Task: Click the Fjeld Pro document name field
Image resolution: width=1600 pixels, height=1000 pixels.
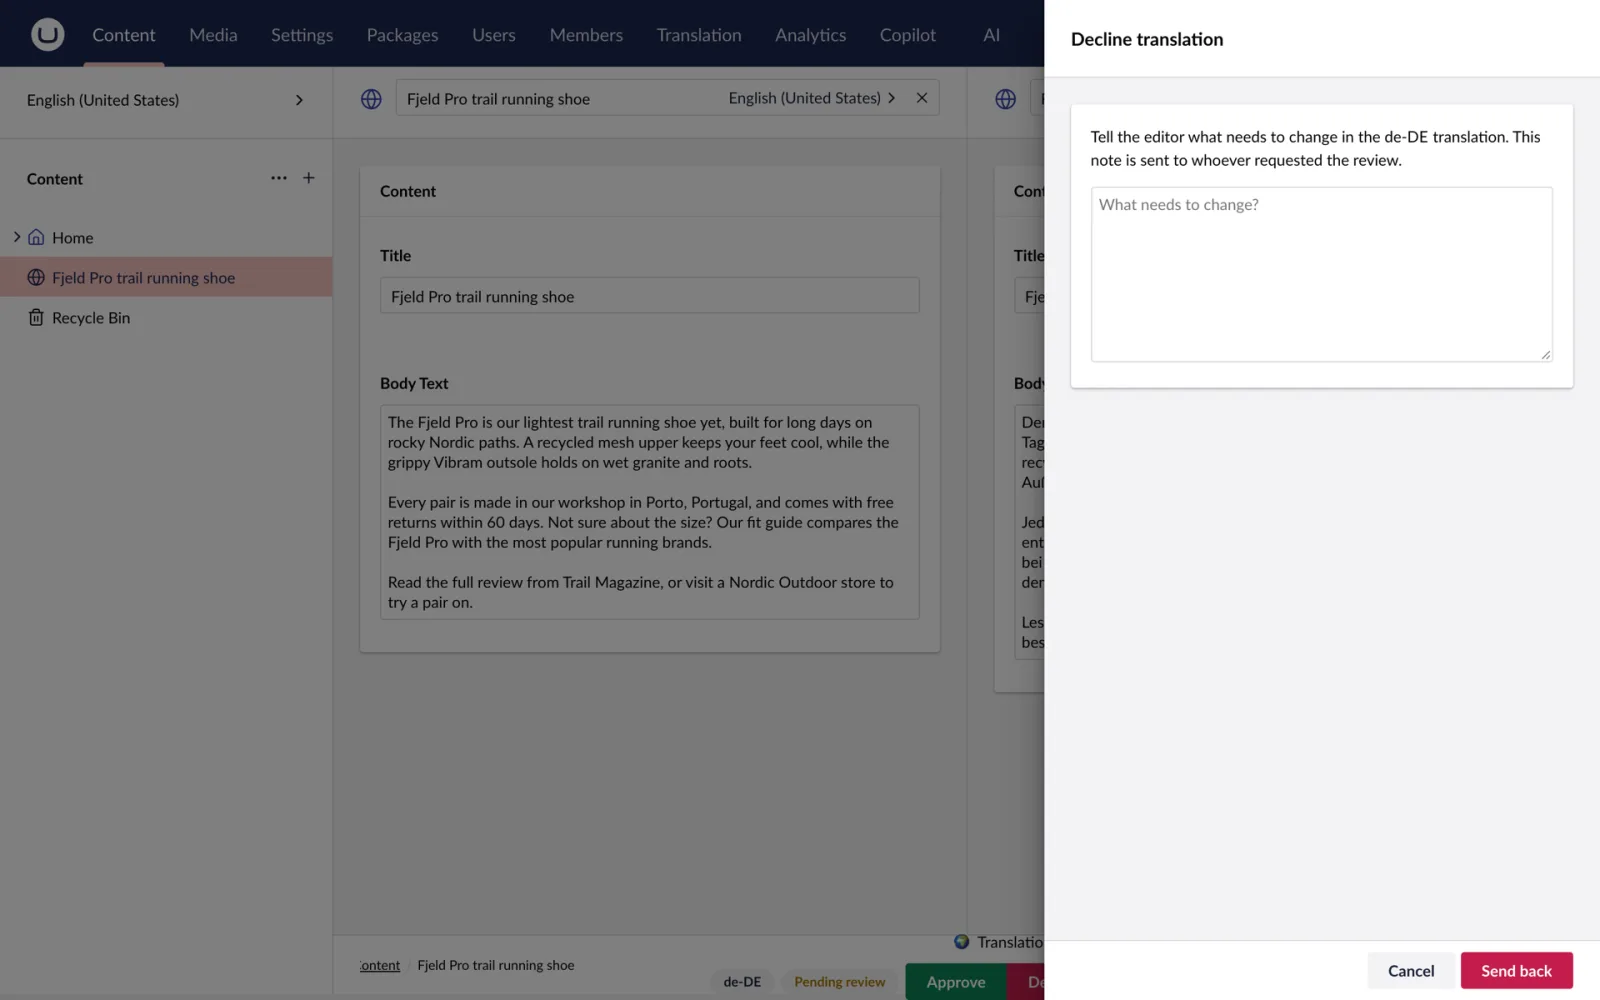Action: (x=560, y=98)
